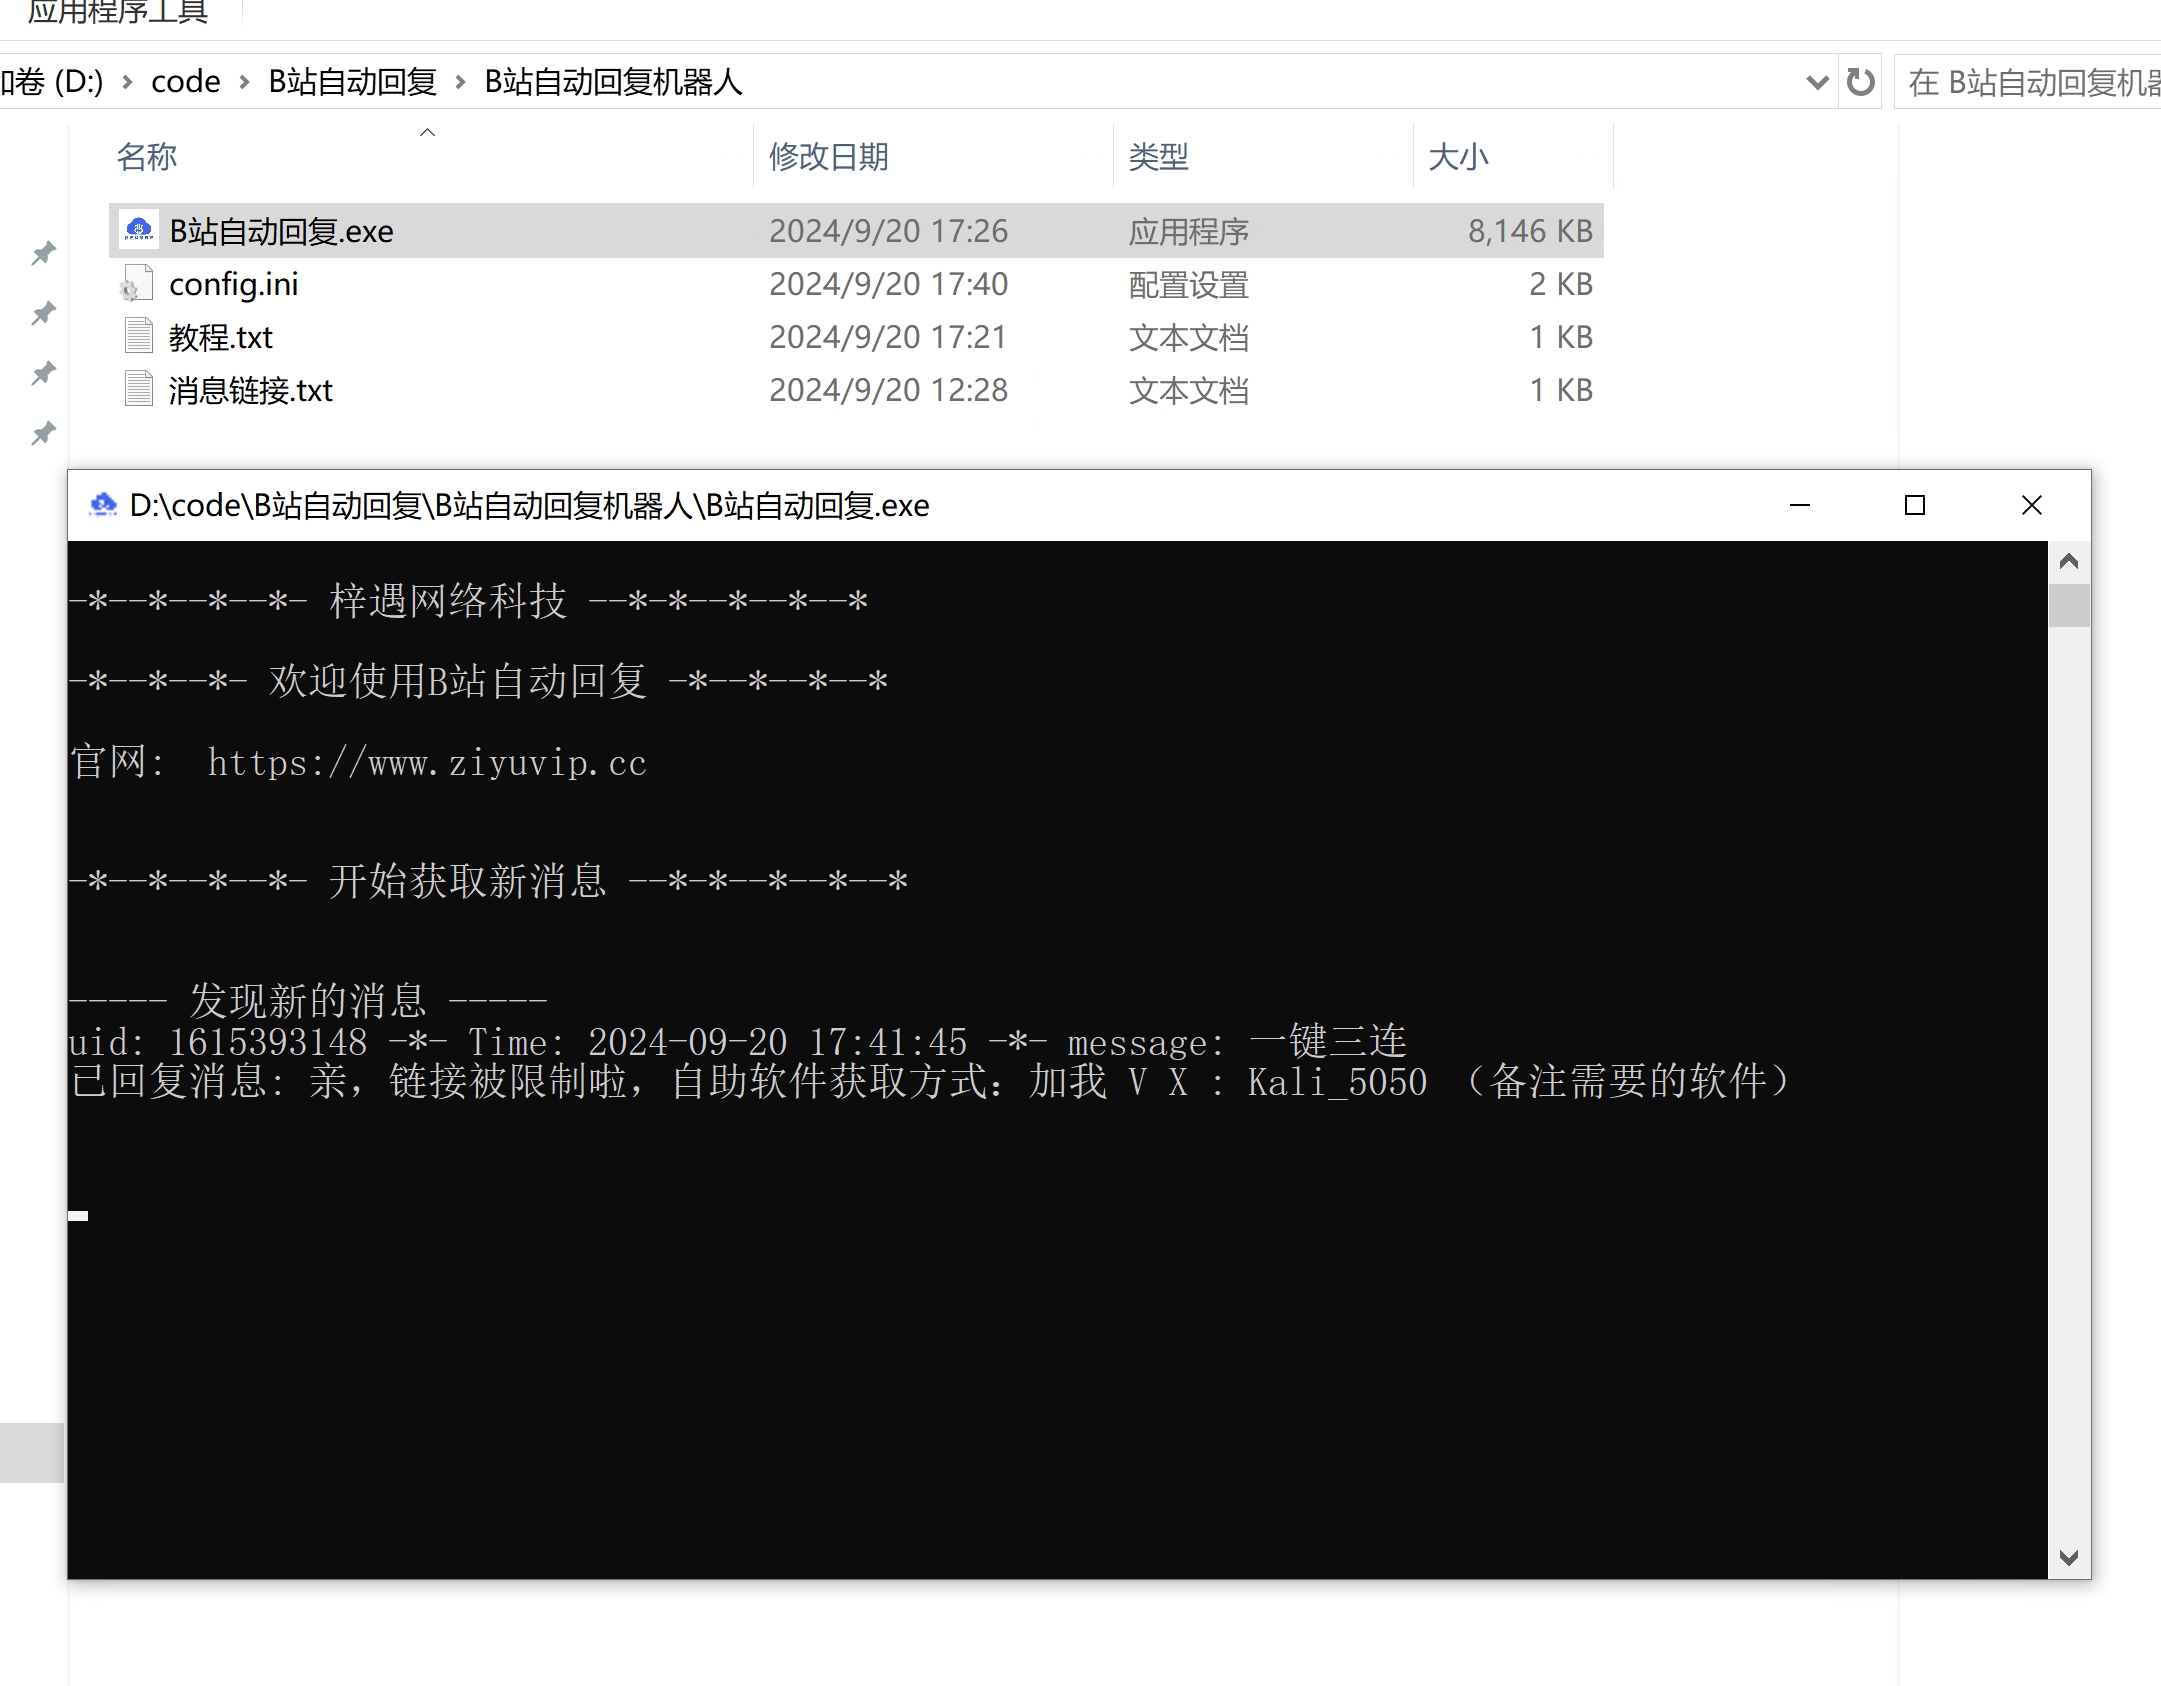
Task: Expand the address bar history dropdown
Action: [x=1817, y=82]
